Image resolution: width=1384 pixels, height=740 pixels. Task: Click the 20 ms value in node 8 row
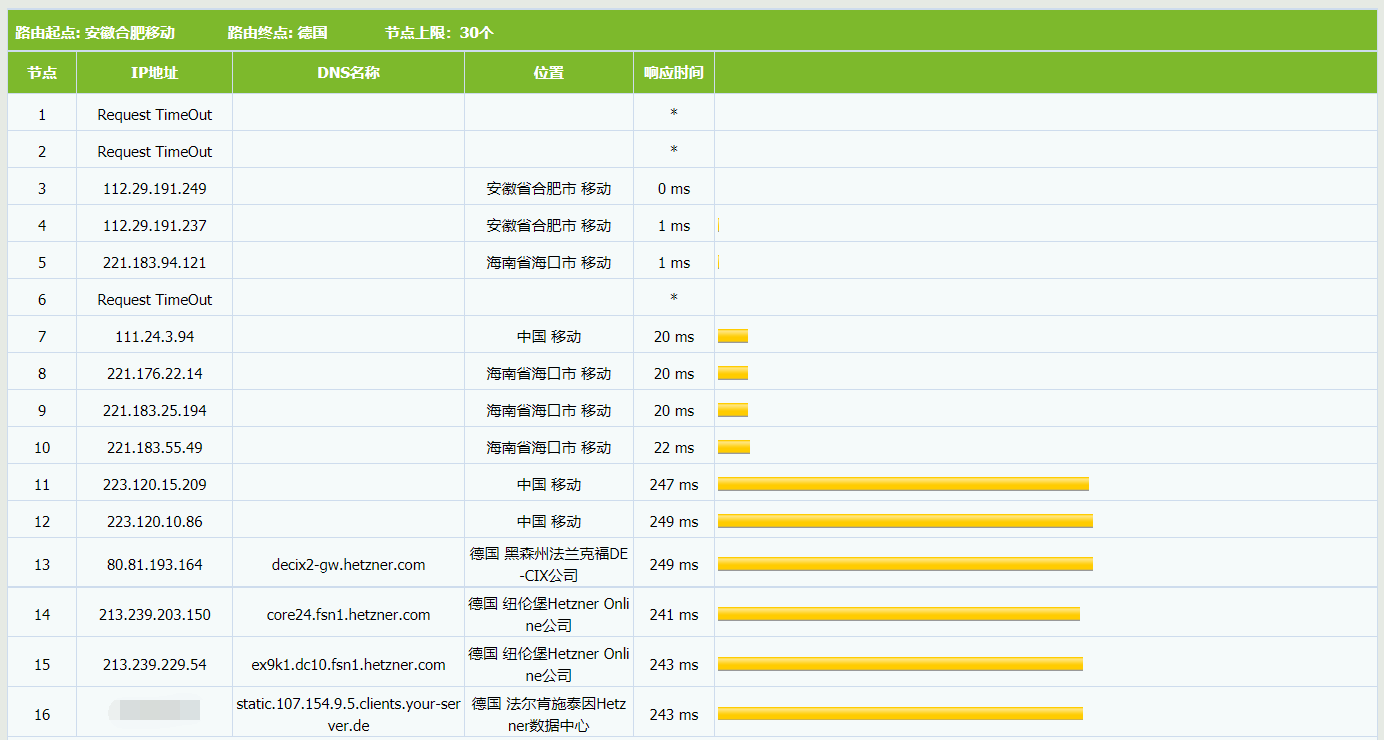674,373
